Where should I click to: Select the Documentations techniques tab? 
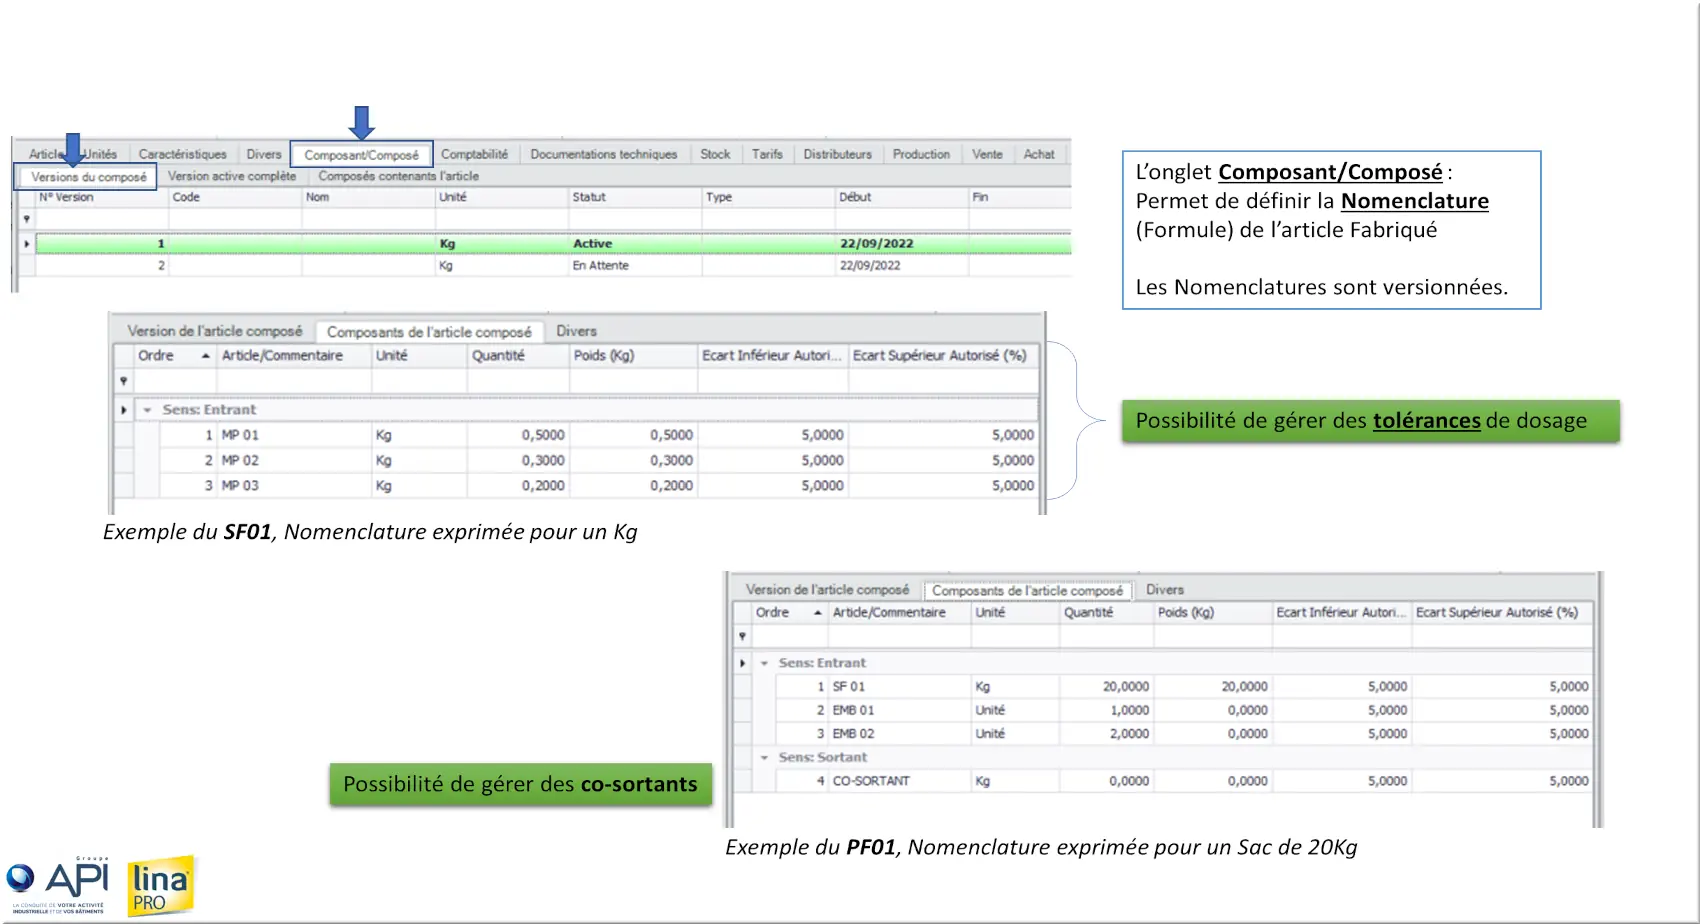click(603, 154)
